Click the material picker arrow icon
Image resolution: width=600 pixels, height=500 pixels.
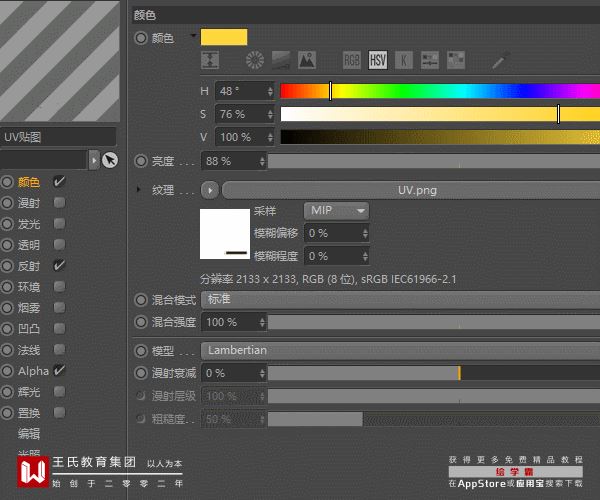110,160
